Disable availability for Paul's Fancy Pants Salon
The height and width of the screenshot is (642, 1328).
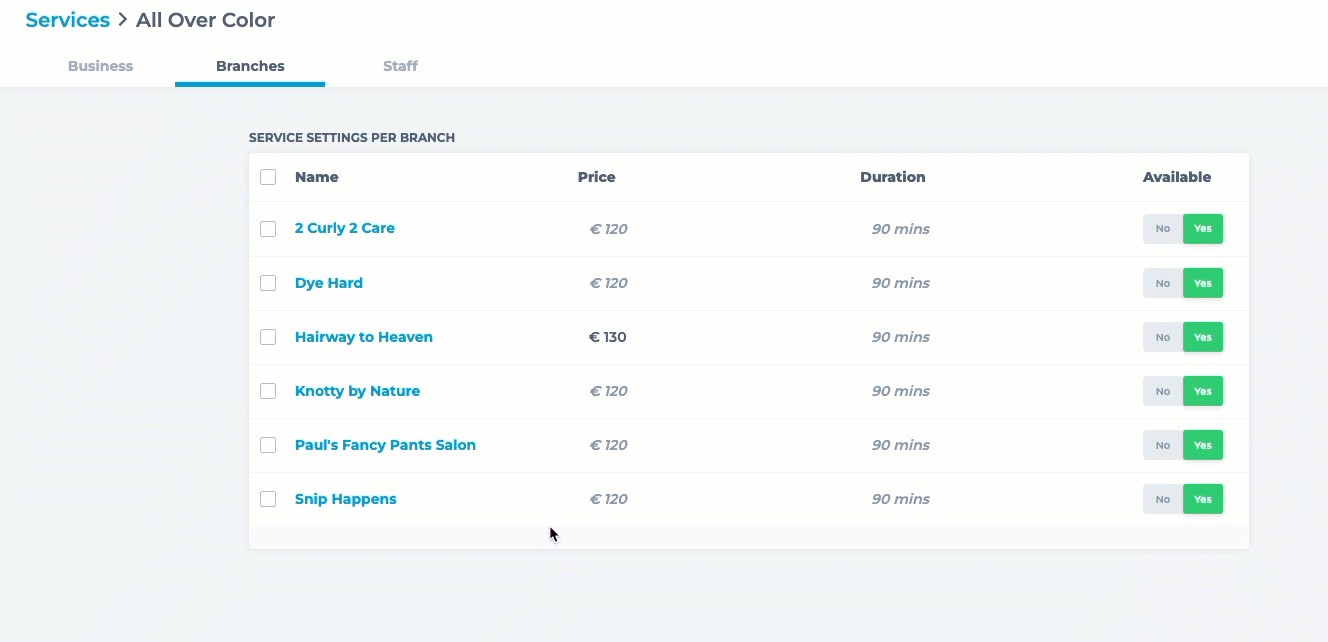tap(1162, 445)
